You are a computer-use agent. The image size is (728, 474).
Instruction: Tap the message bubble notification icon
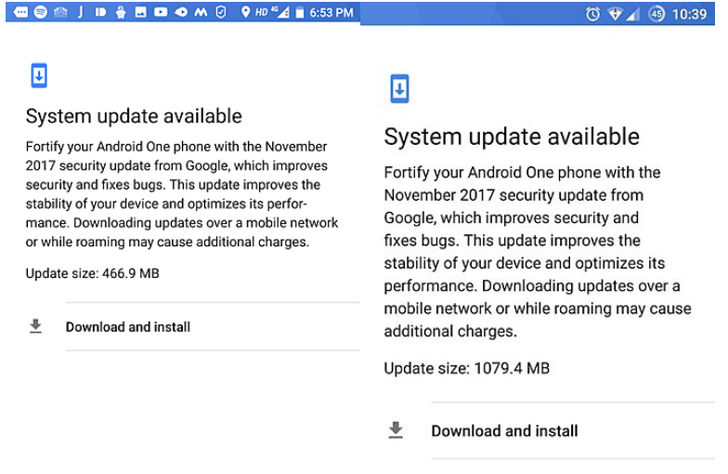pyautogui.click(x=20, y=12)
